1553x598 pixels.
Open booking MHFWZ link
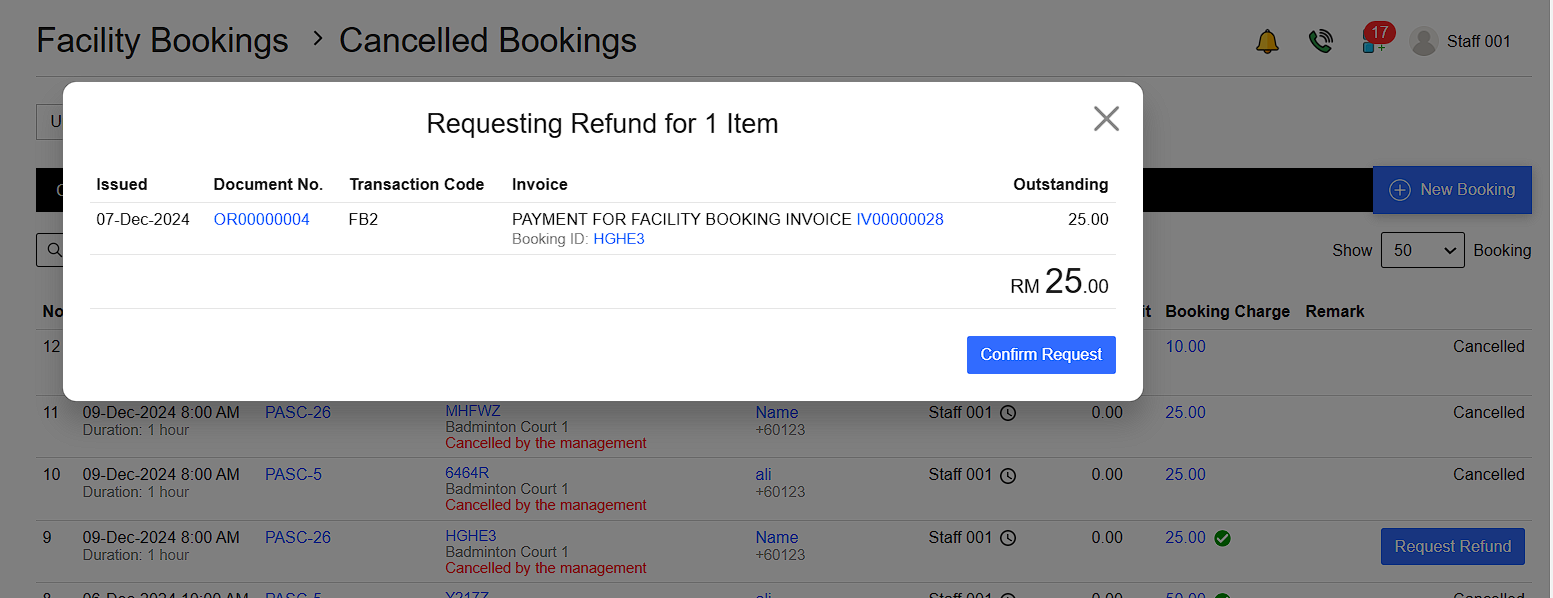472,411
